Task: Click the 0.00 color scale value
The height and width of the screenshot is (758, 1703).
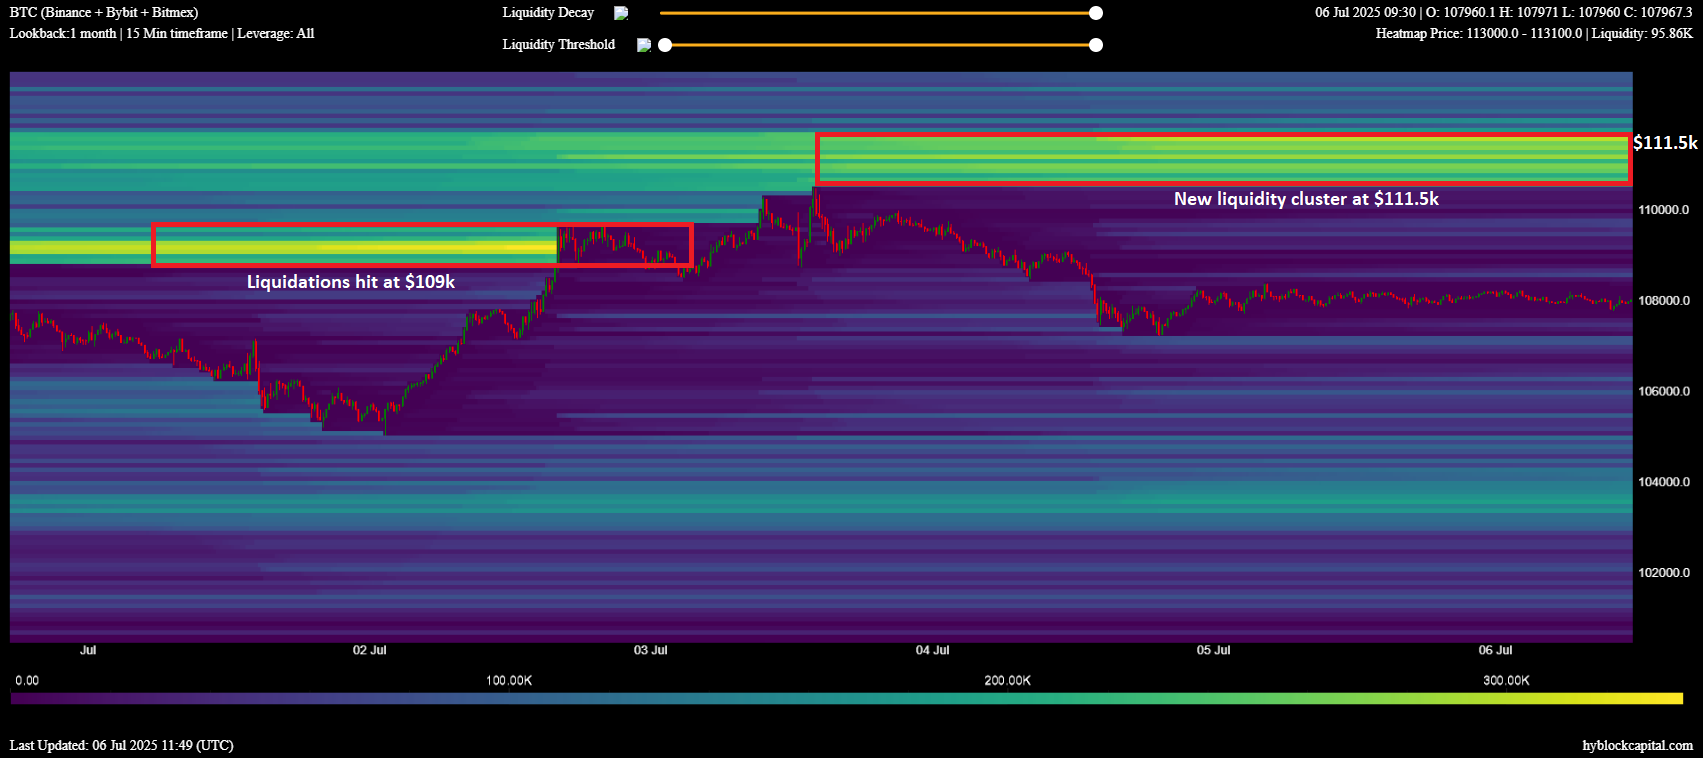Action: [27, 681]
